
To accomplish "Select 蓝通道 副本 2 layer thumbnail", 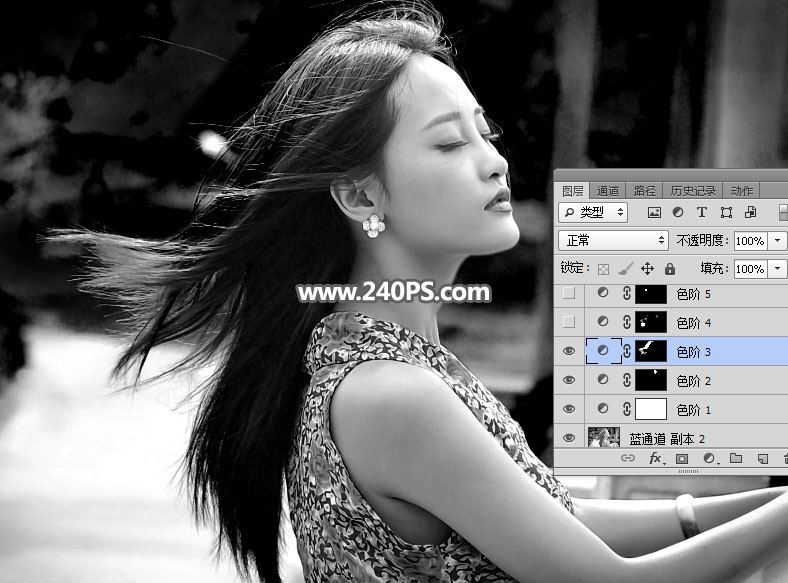I will [x=604, y=437].
